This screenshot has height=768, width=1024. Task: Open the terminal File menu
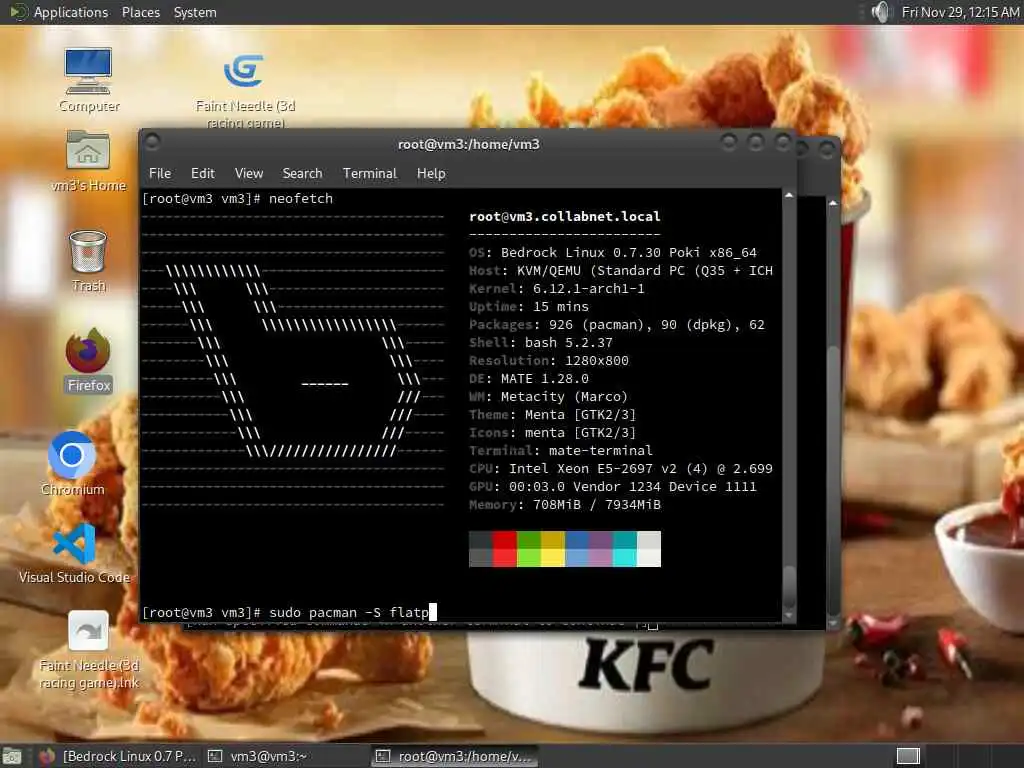[x=159, y=173]
